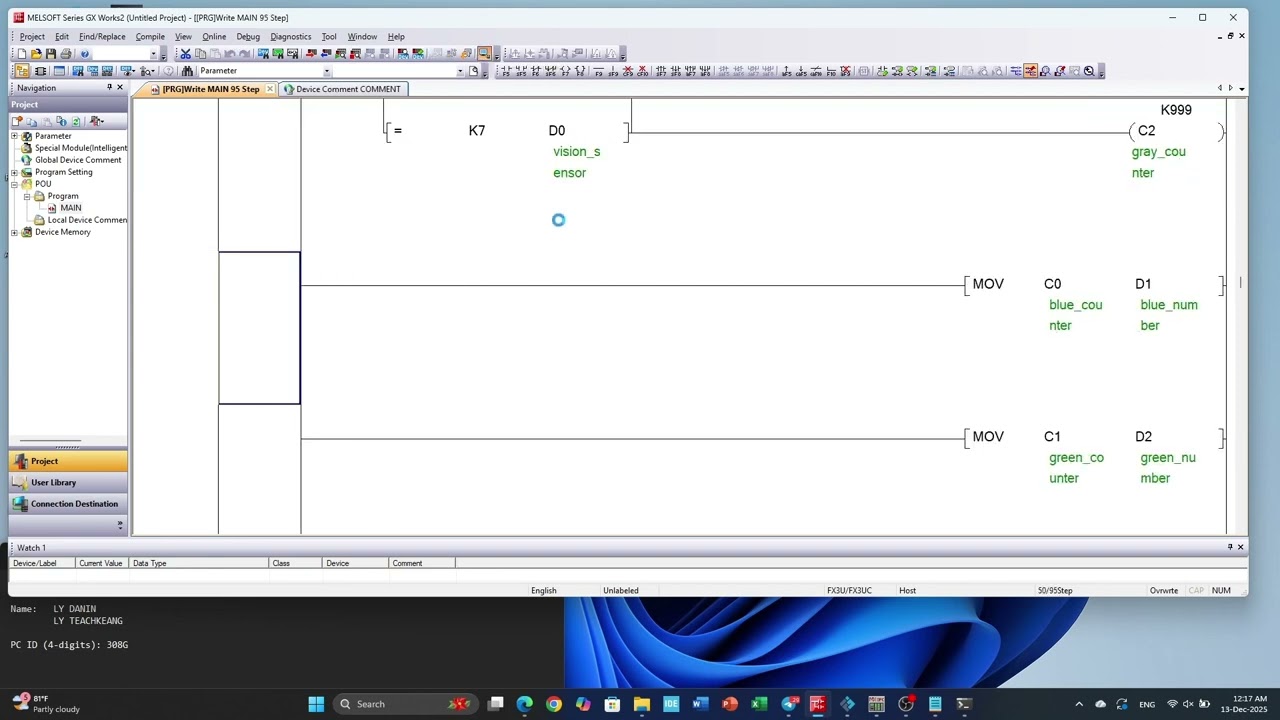Click the refresh icon in Project panel toolbar
The width and height of the screenshot is (1280, 720).
[75, 121]
